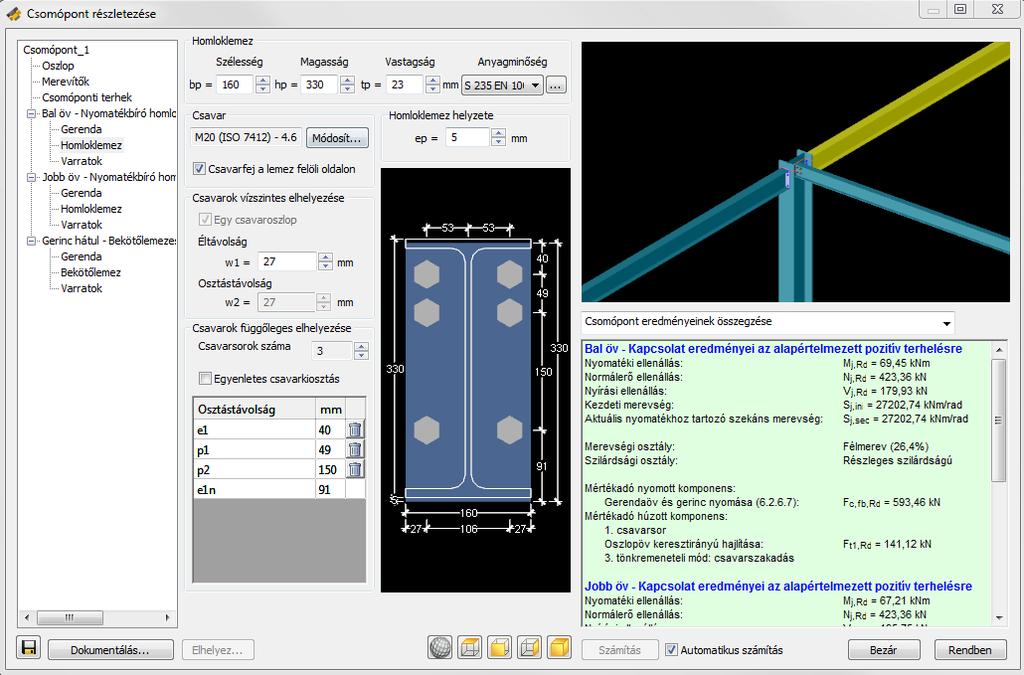Select Merevítők in the tree

point(65,82)
